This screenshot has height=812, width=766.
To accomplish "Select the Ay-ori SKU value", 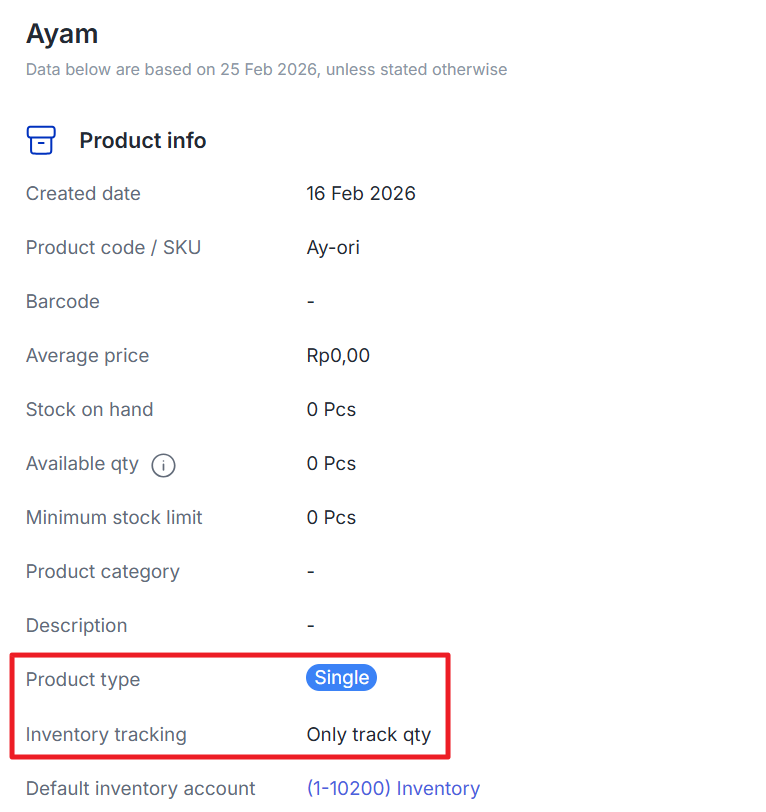I will point(333,247).
